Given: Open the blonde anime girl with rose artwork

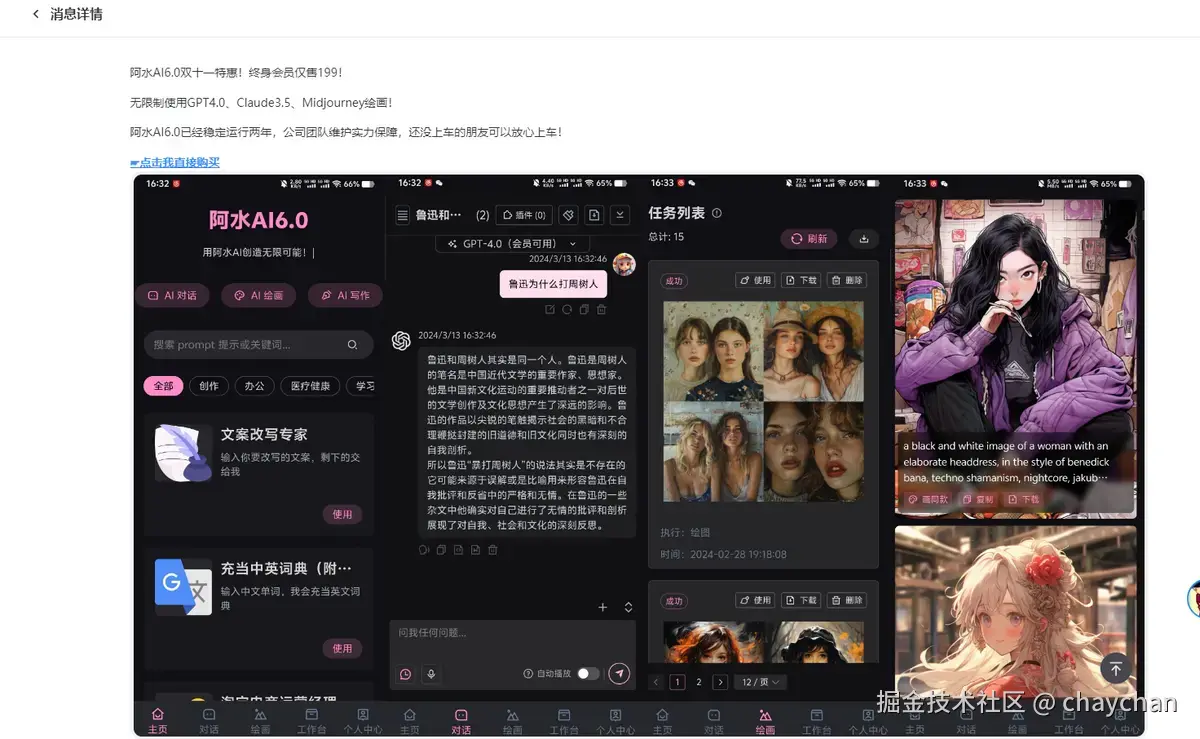Looking at the screenshot, I should pos(1015,612).
